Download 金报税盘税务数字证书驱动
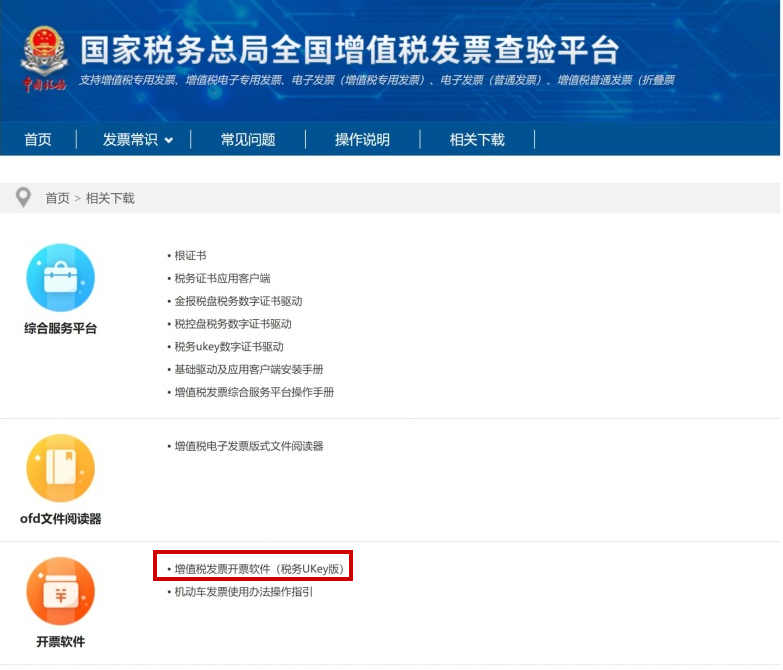The image size is (783, 670). coord(238,301)
